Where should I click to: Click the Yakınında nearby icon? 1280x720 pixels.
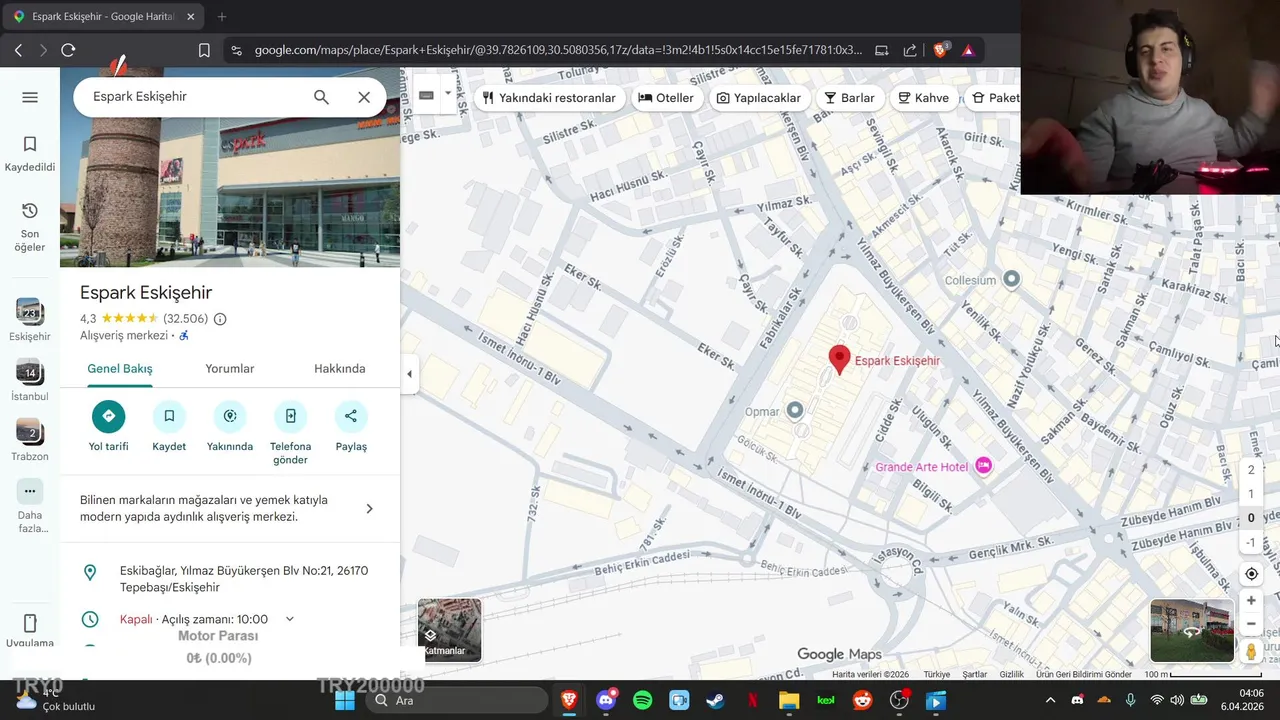[x=230, y=416]
